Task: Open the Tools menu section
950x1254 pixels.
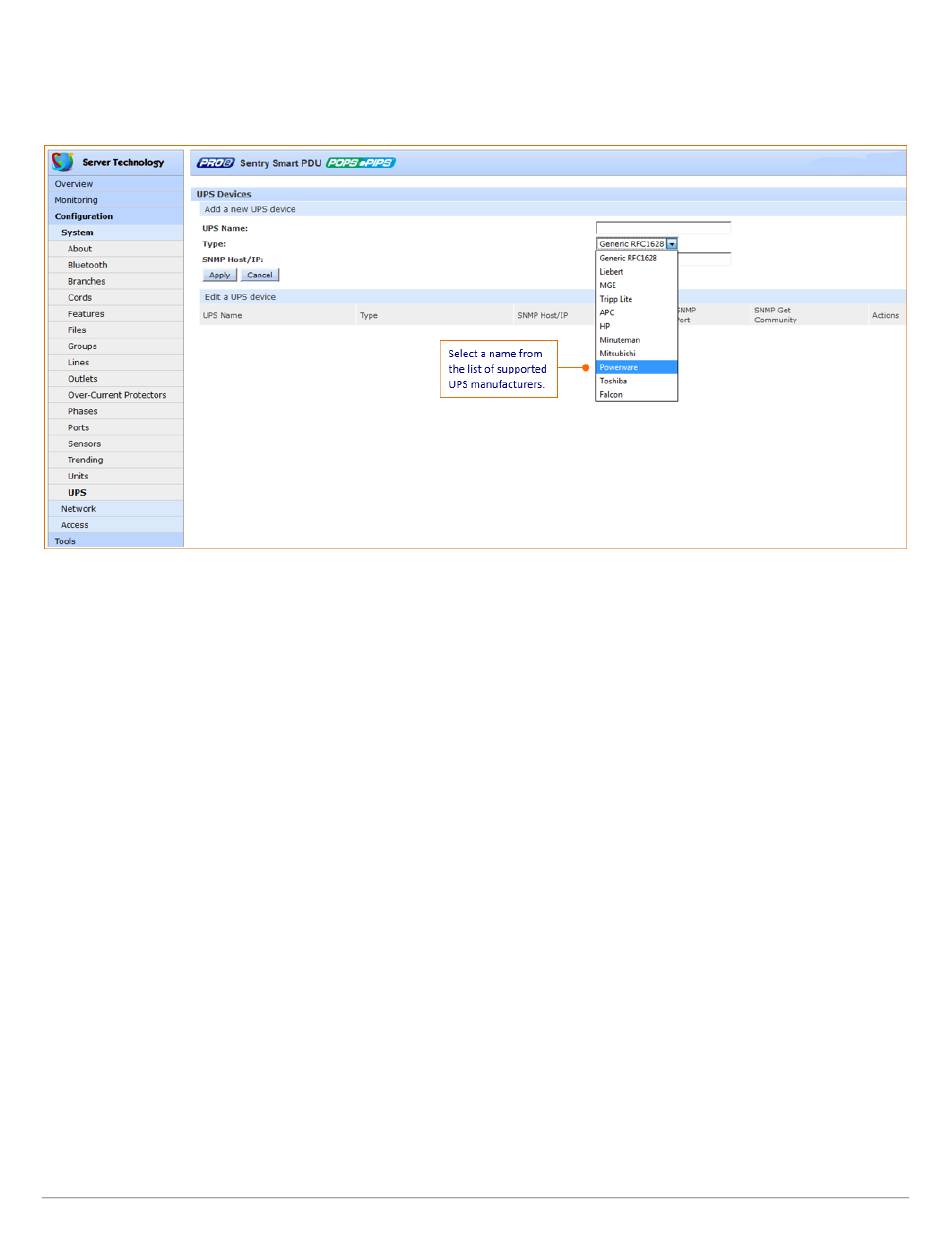Action: point(115,541)
